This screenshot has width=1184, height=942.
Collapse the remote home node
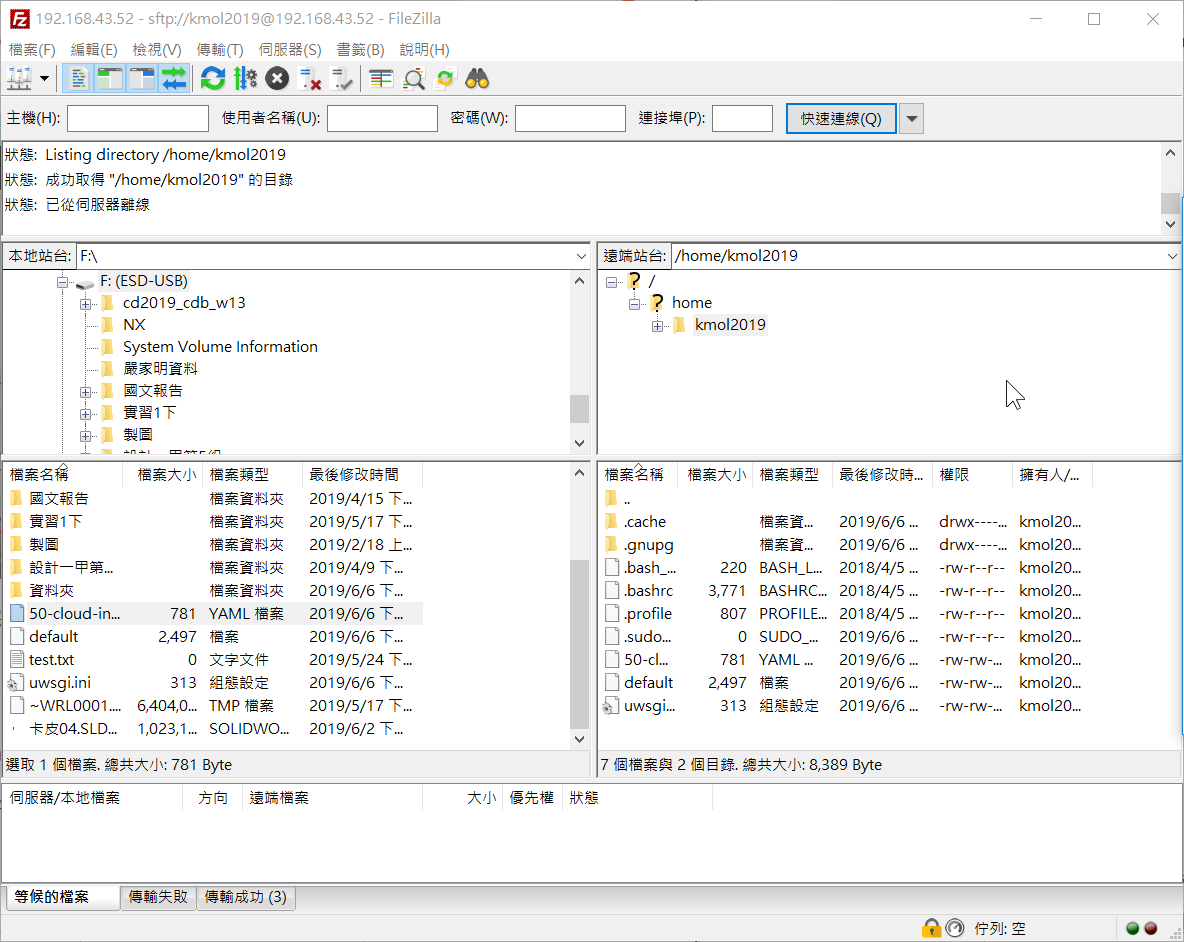(635, 304)
